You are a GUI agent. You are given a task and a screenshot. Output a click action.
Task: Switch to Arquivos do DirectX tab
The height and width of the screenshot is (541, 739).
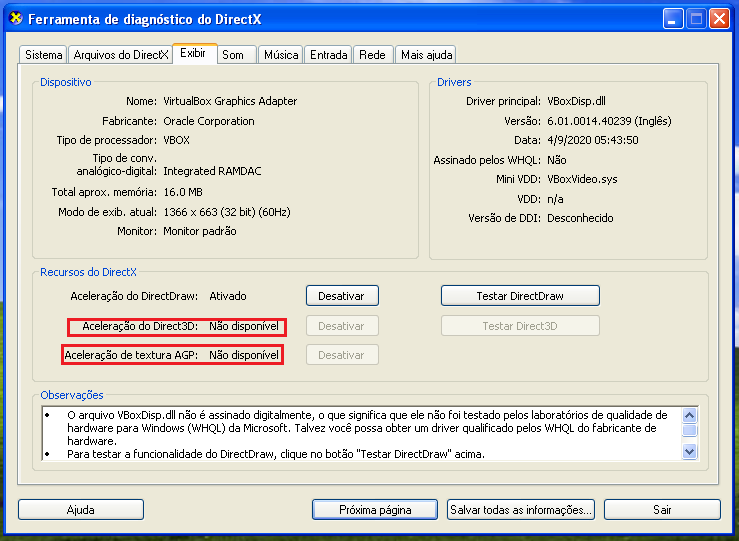[x=121, y=55]
